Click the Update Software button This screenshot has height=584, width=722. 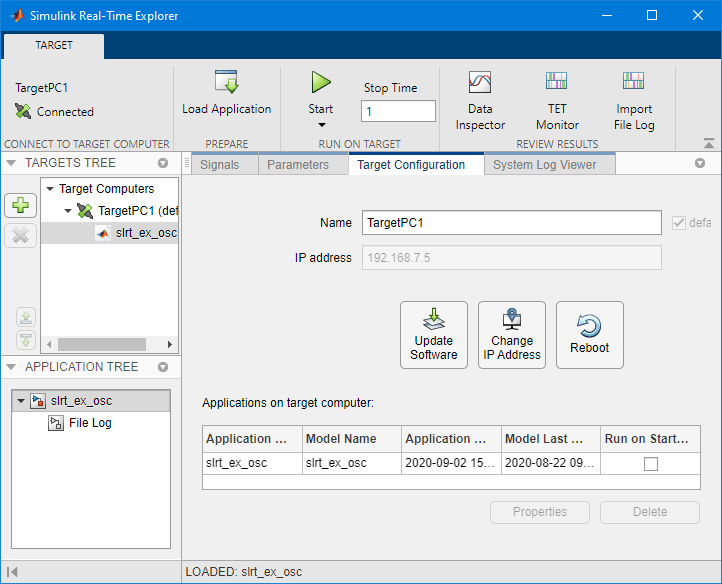click(x=434, y=335)
